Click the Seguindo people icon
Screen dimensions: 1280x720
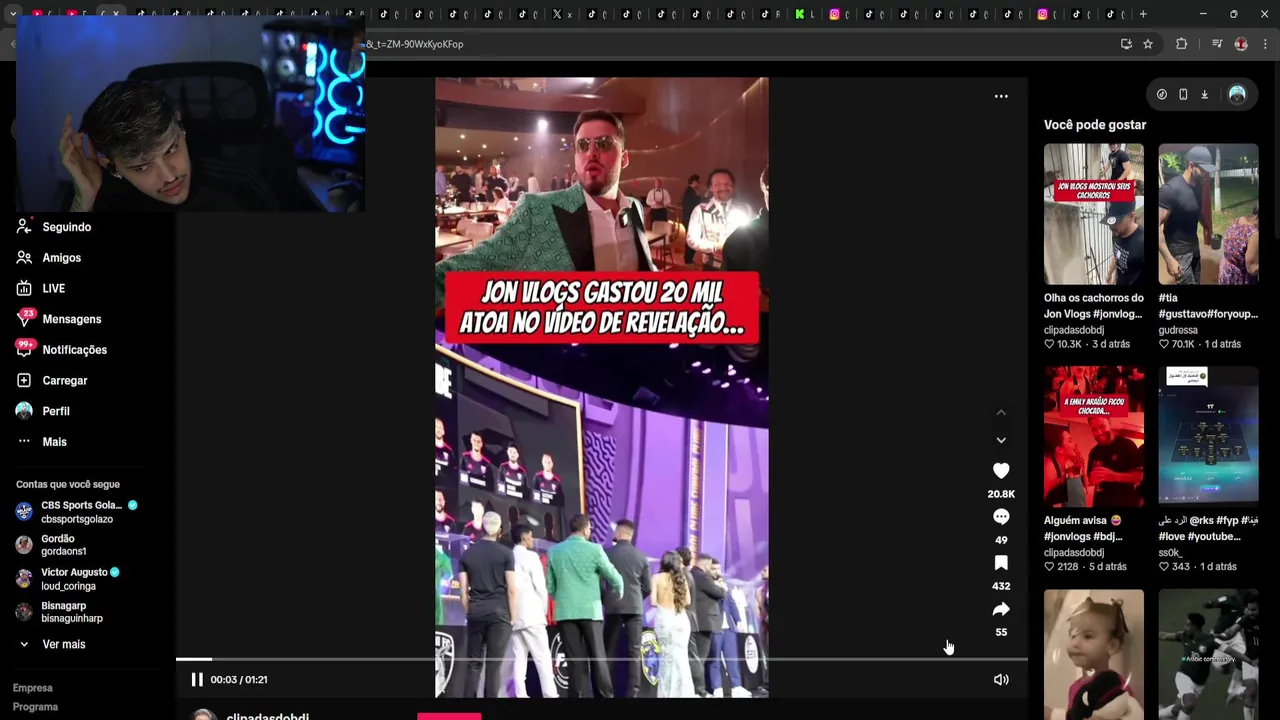[24, 227]
